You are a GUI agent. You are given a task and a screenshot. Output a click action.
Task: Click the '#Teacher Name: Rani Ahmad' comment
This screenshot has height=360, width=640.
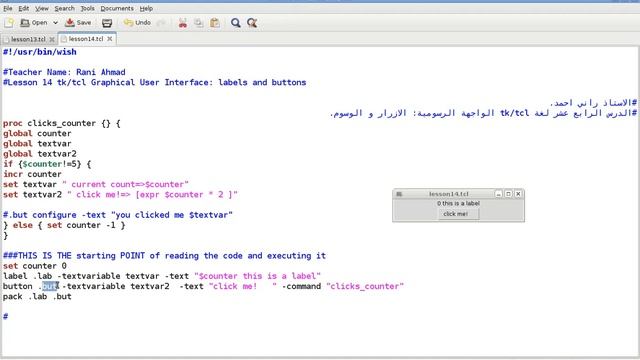pos(64,72)
